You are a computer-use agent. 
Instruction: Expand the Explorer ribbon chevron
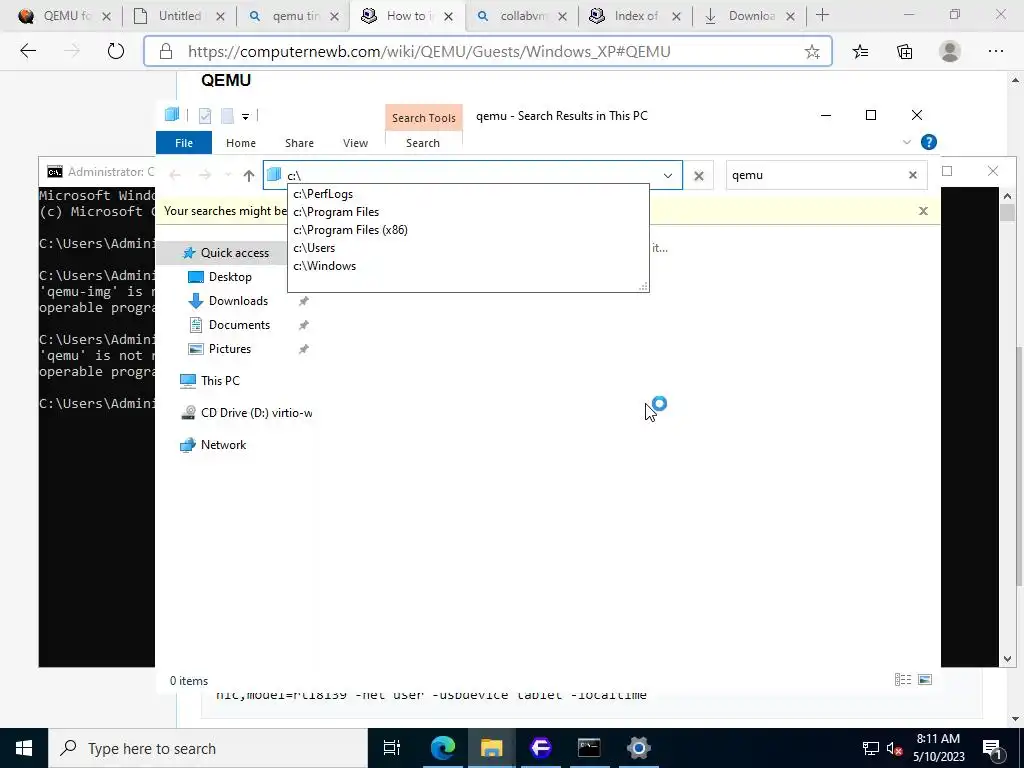point(906,142)
